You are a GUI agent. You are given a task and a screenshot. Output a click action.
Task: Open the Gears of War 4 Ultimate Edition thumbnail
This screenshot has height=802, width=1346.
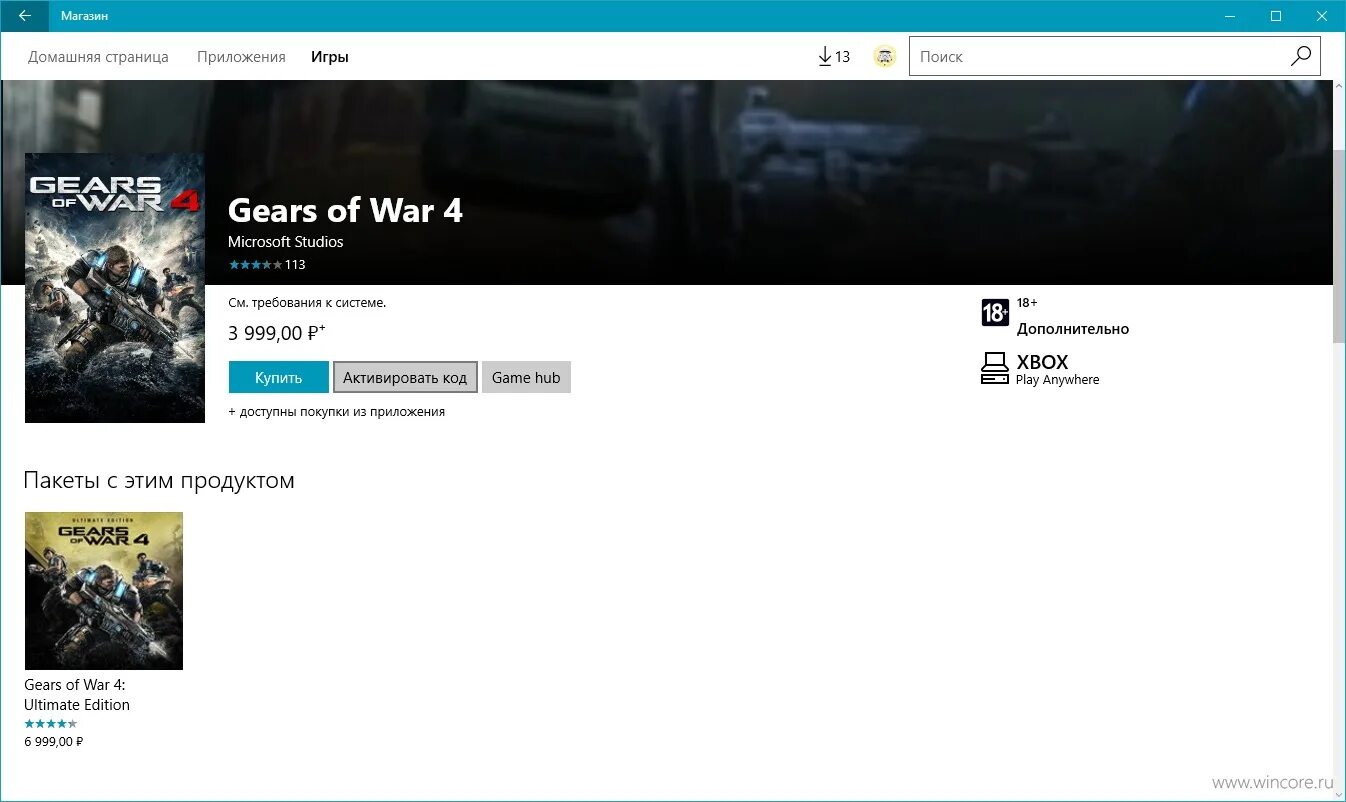104,590
